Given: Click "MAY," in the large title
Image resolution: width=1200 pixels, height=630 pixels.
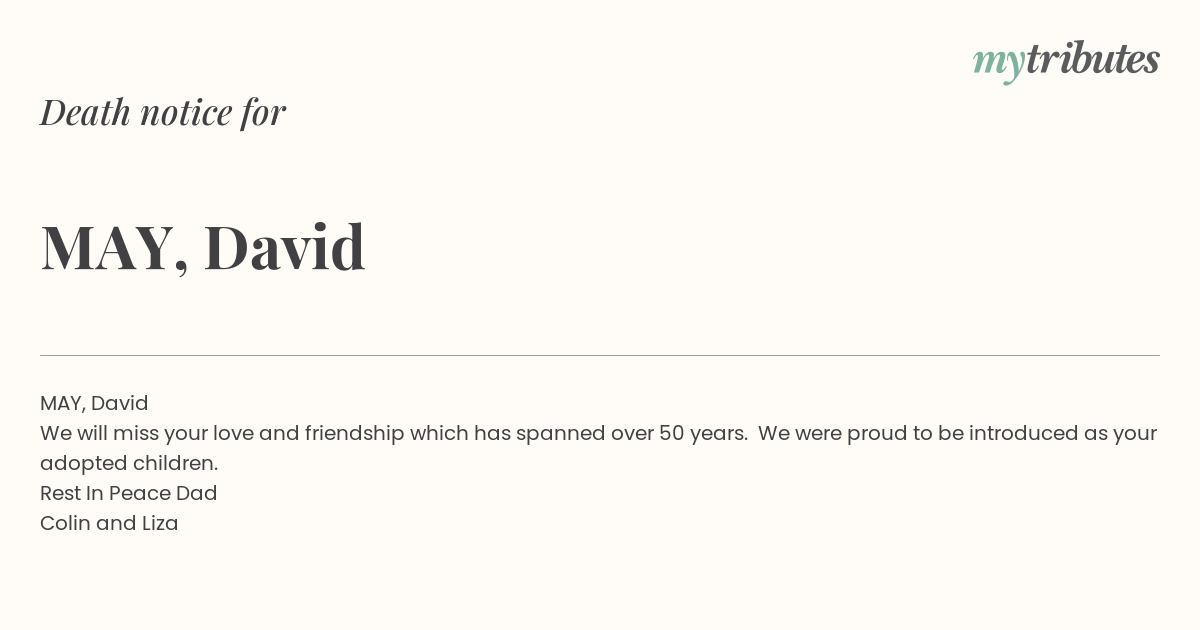Looking at the screenshot, I should [115, 249].
